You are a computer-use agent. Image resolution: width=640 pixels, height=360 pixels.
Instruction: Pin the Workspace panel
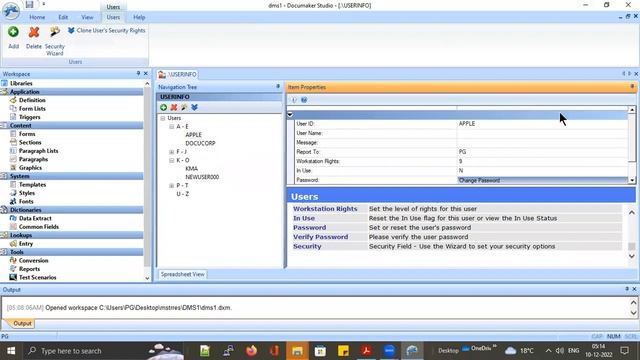pos(138,73)
